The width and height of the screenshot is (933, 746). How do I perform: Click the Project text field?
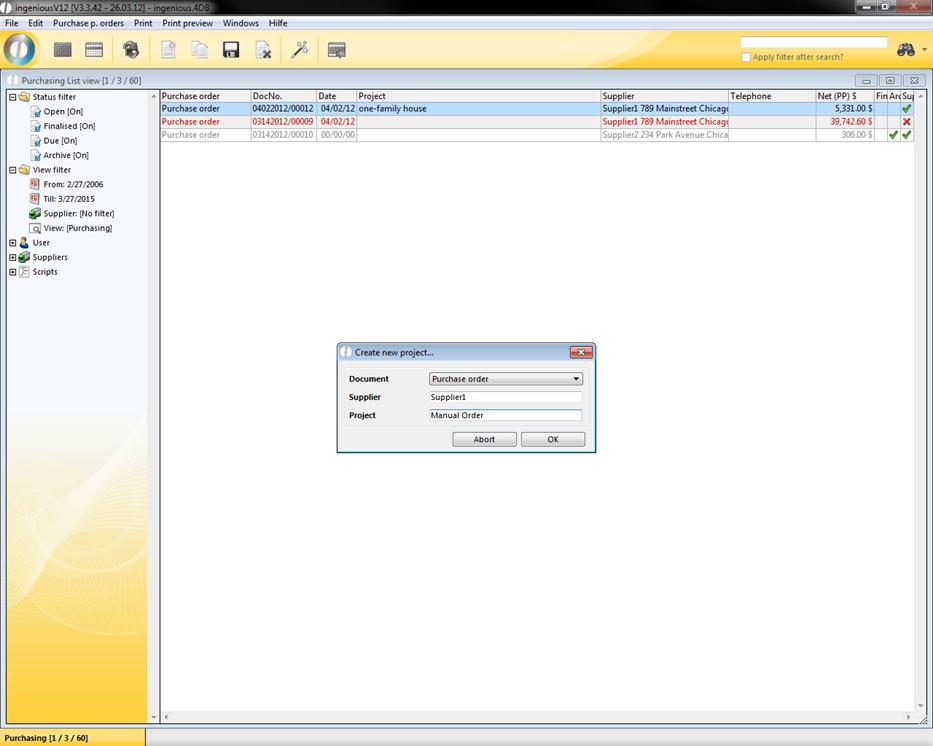point(505,415)
